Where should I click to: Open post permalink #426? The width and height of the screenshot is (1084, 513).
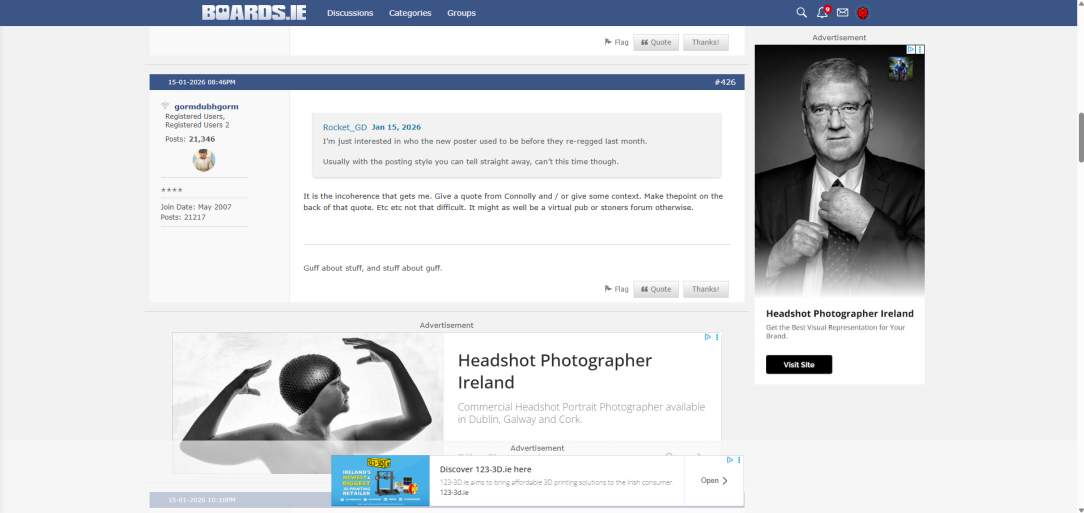coord(725,82)
